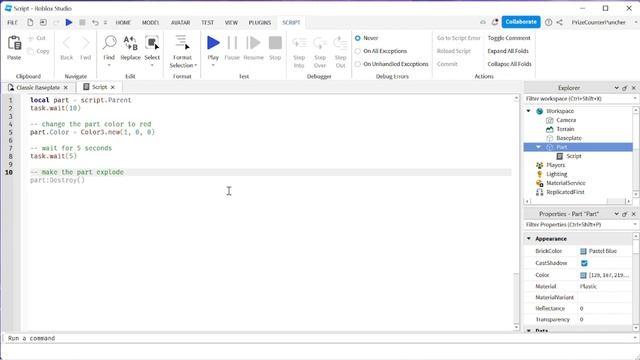Image resolution: width=640 pixels, height=360 pixels.
Task: Switch to the VIEW ribbon tab
Action: pyautogui.click(x=231, y=22)
